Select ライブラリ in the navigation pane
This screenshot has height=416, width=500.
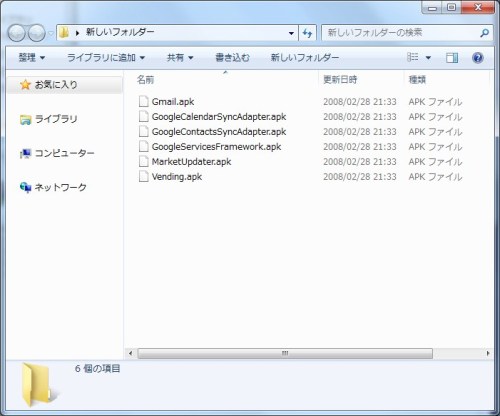point(56,119)
